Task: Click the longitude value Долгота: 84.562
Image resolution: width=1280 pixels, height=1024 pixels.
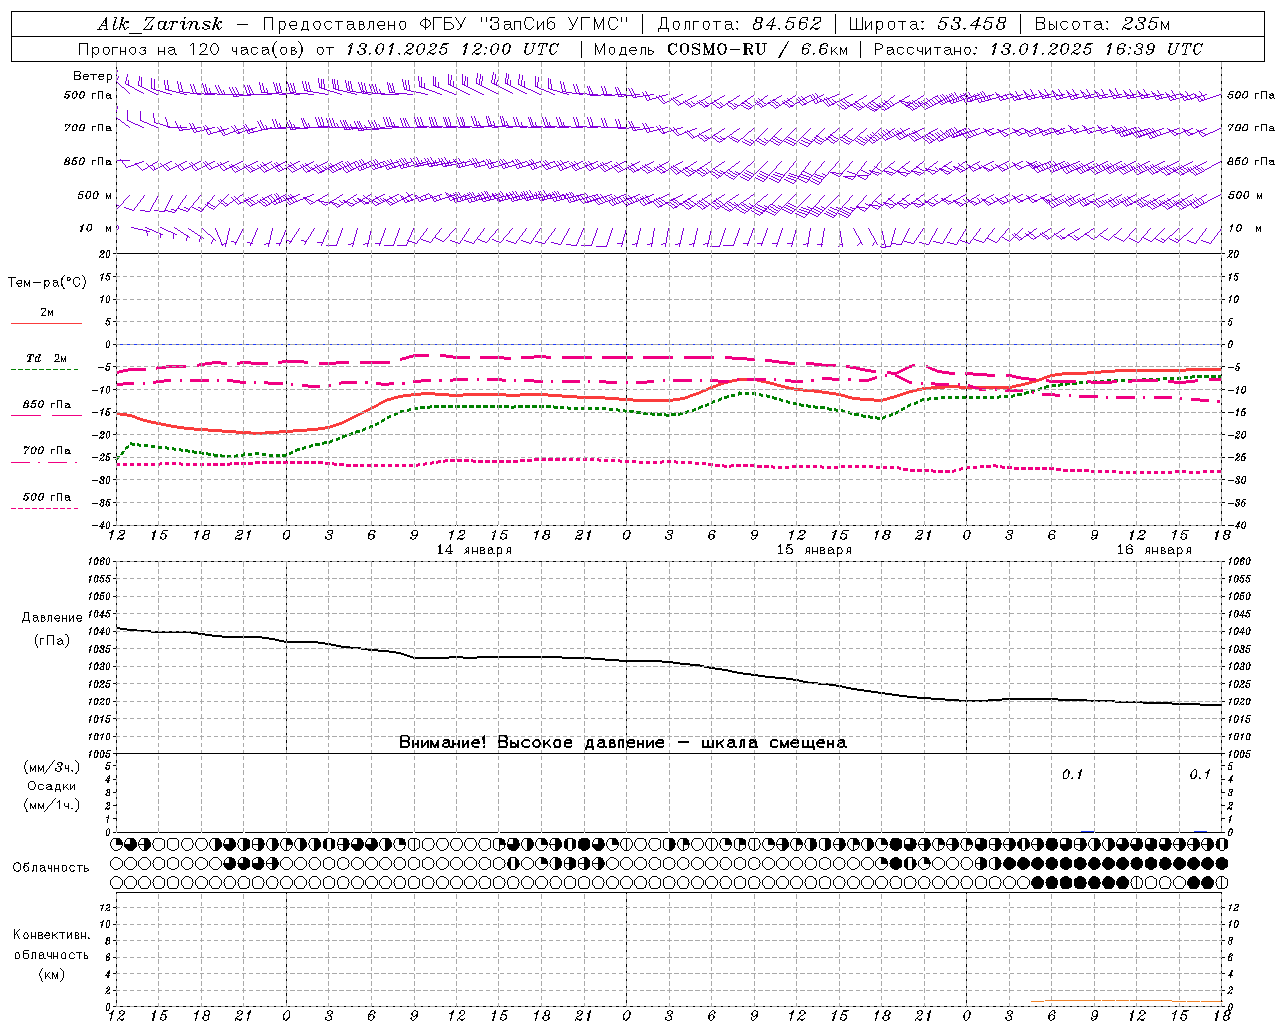Action: pos(739,24)
